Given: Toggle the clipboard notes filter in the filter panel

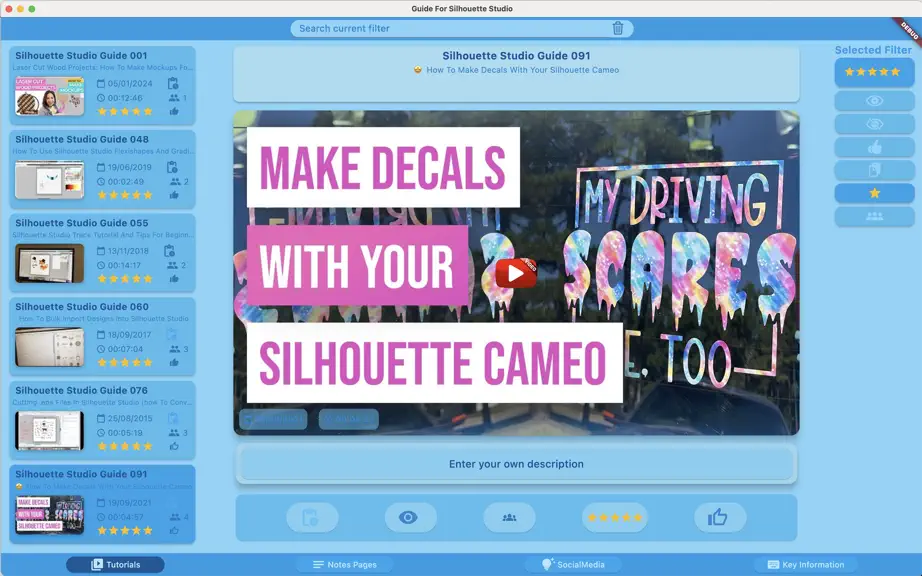Looking at the screenshot, I should pyautogui.click(x=874, y=170).
